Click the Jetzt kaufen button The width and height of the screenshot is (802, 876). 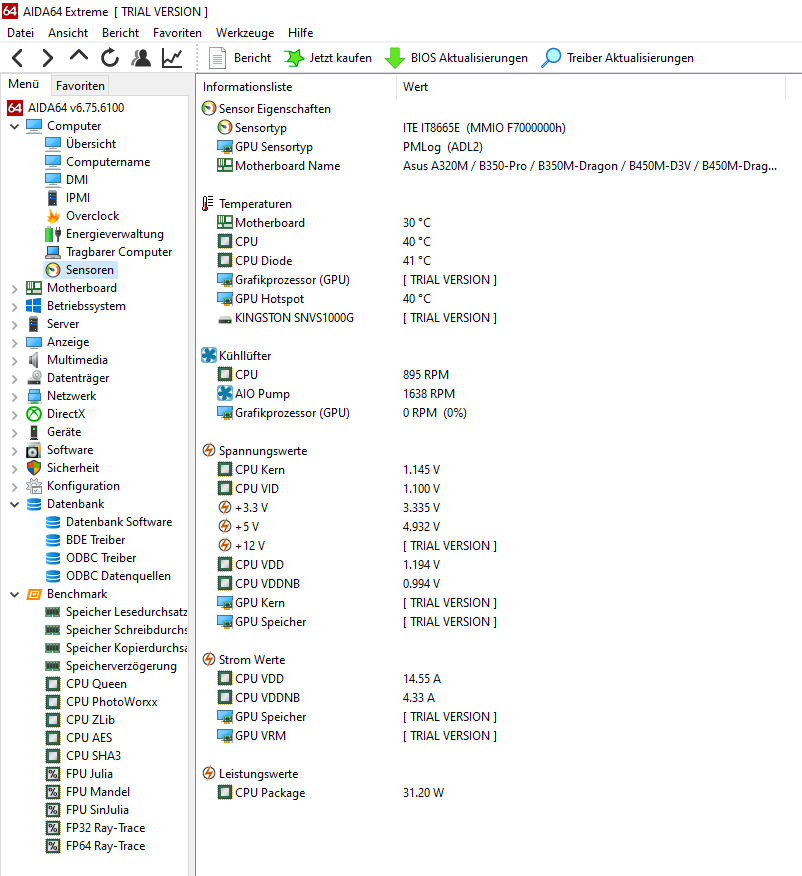coord(327,58)
